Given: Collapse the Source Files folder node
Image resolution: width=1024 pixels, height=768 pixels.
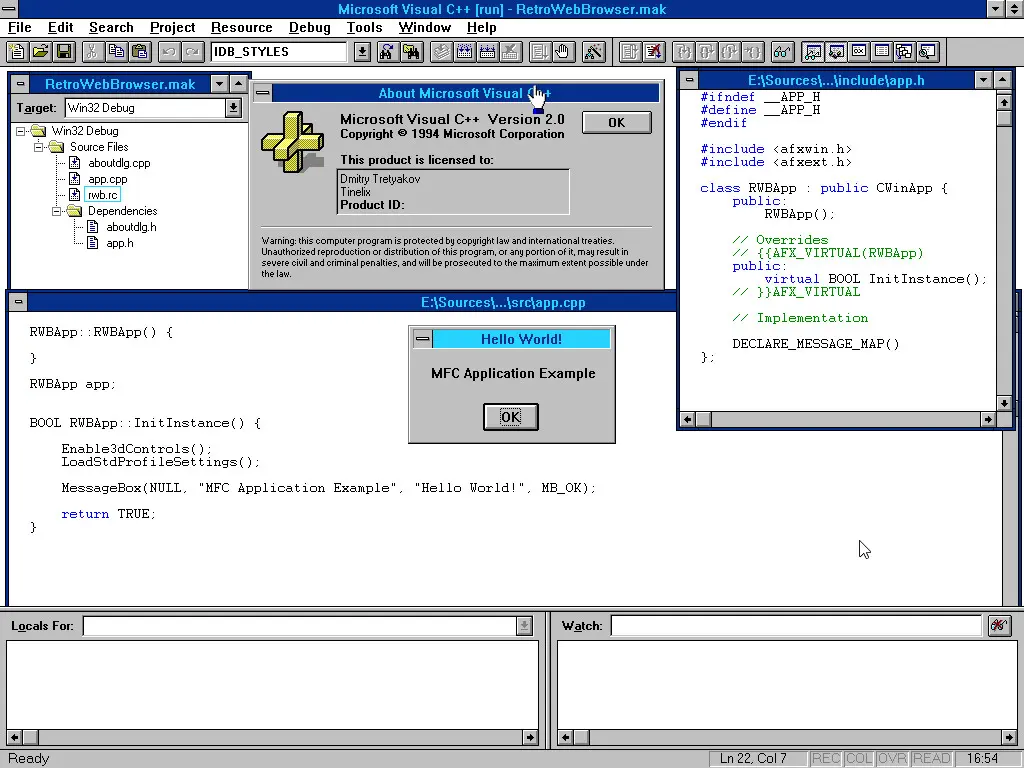Looking at the screenshot, I should (39, 147).
